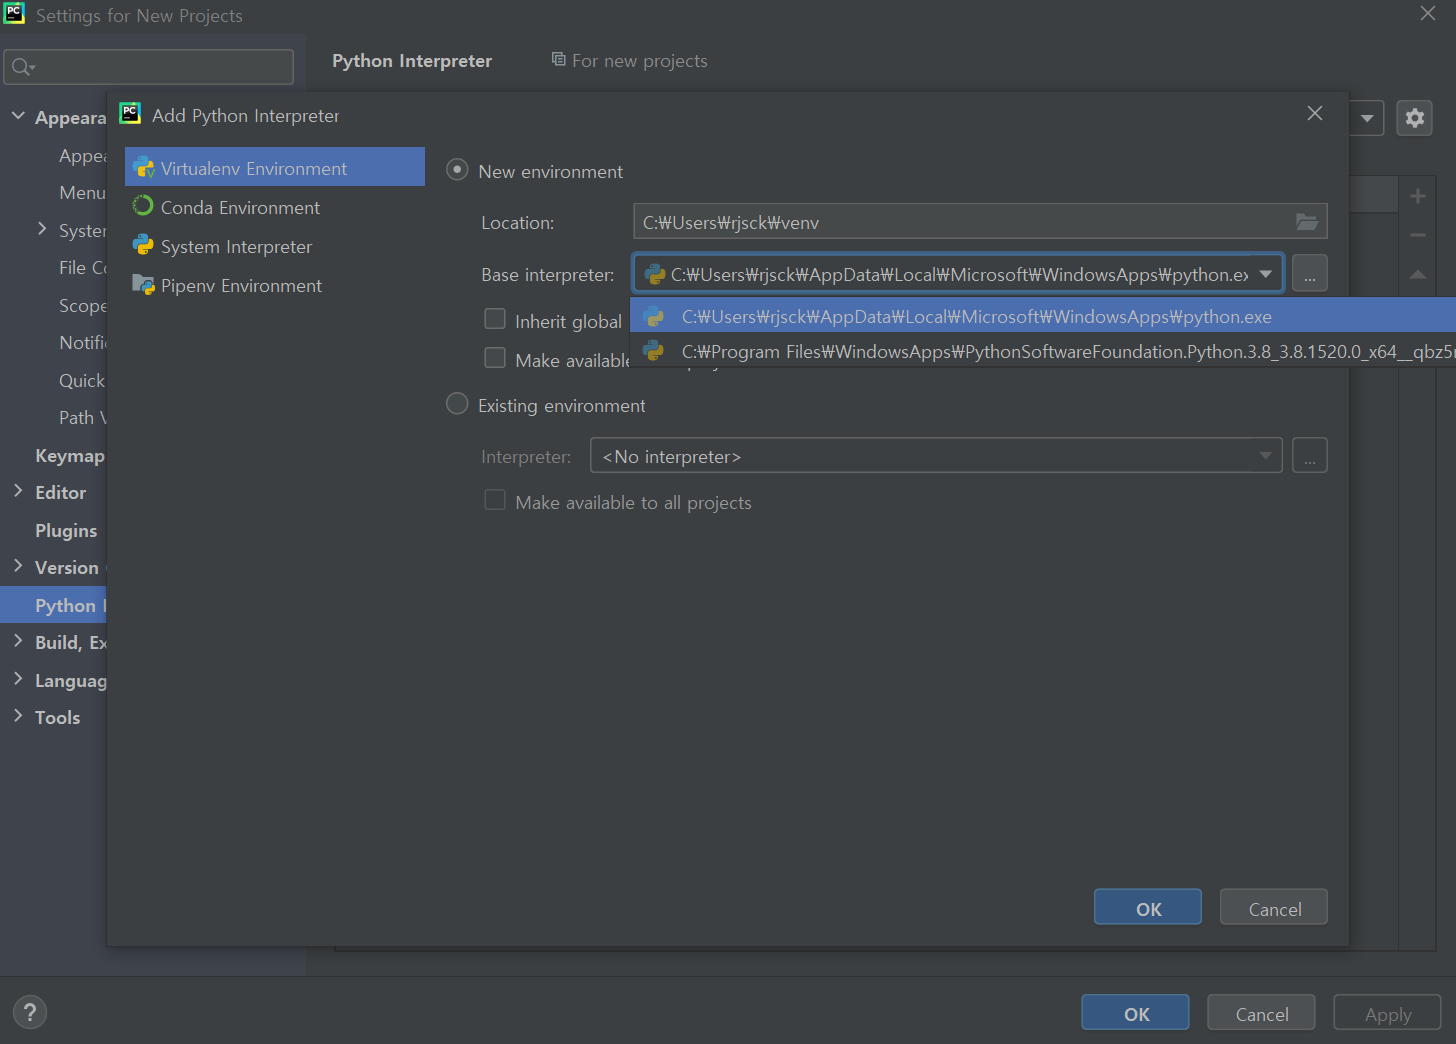Click the browse ellipsis button beside Base interpreter
The width and height of the screenshot is (1456, 1044).
click(x=1310, y=273)
